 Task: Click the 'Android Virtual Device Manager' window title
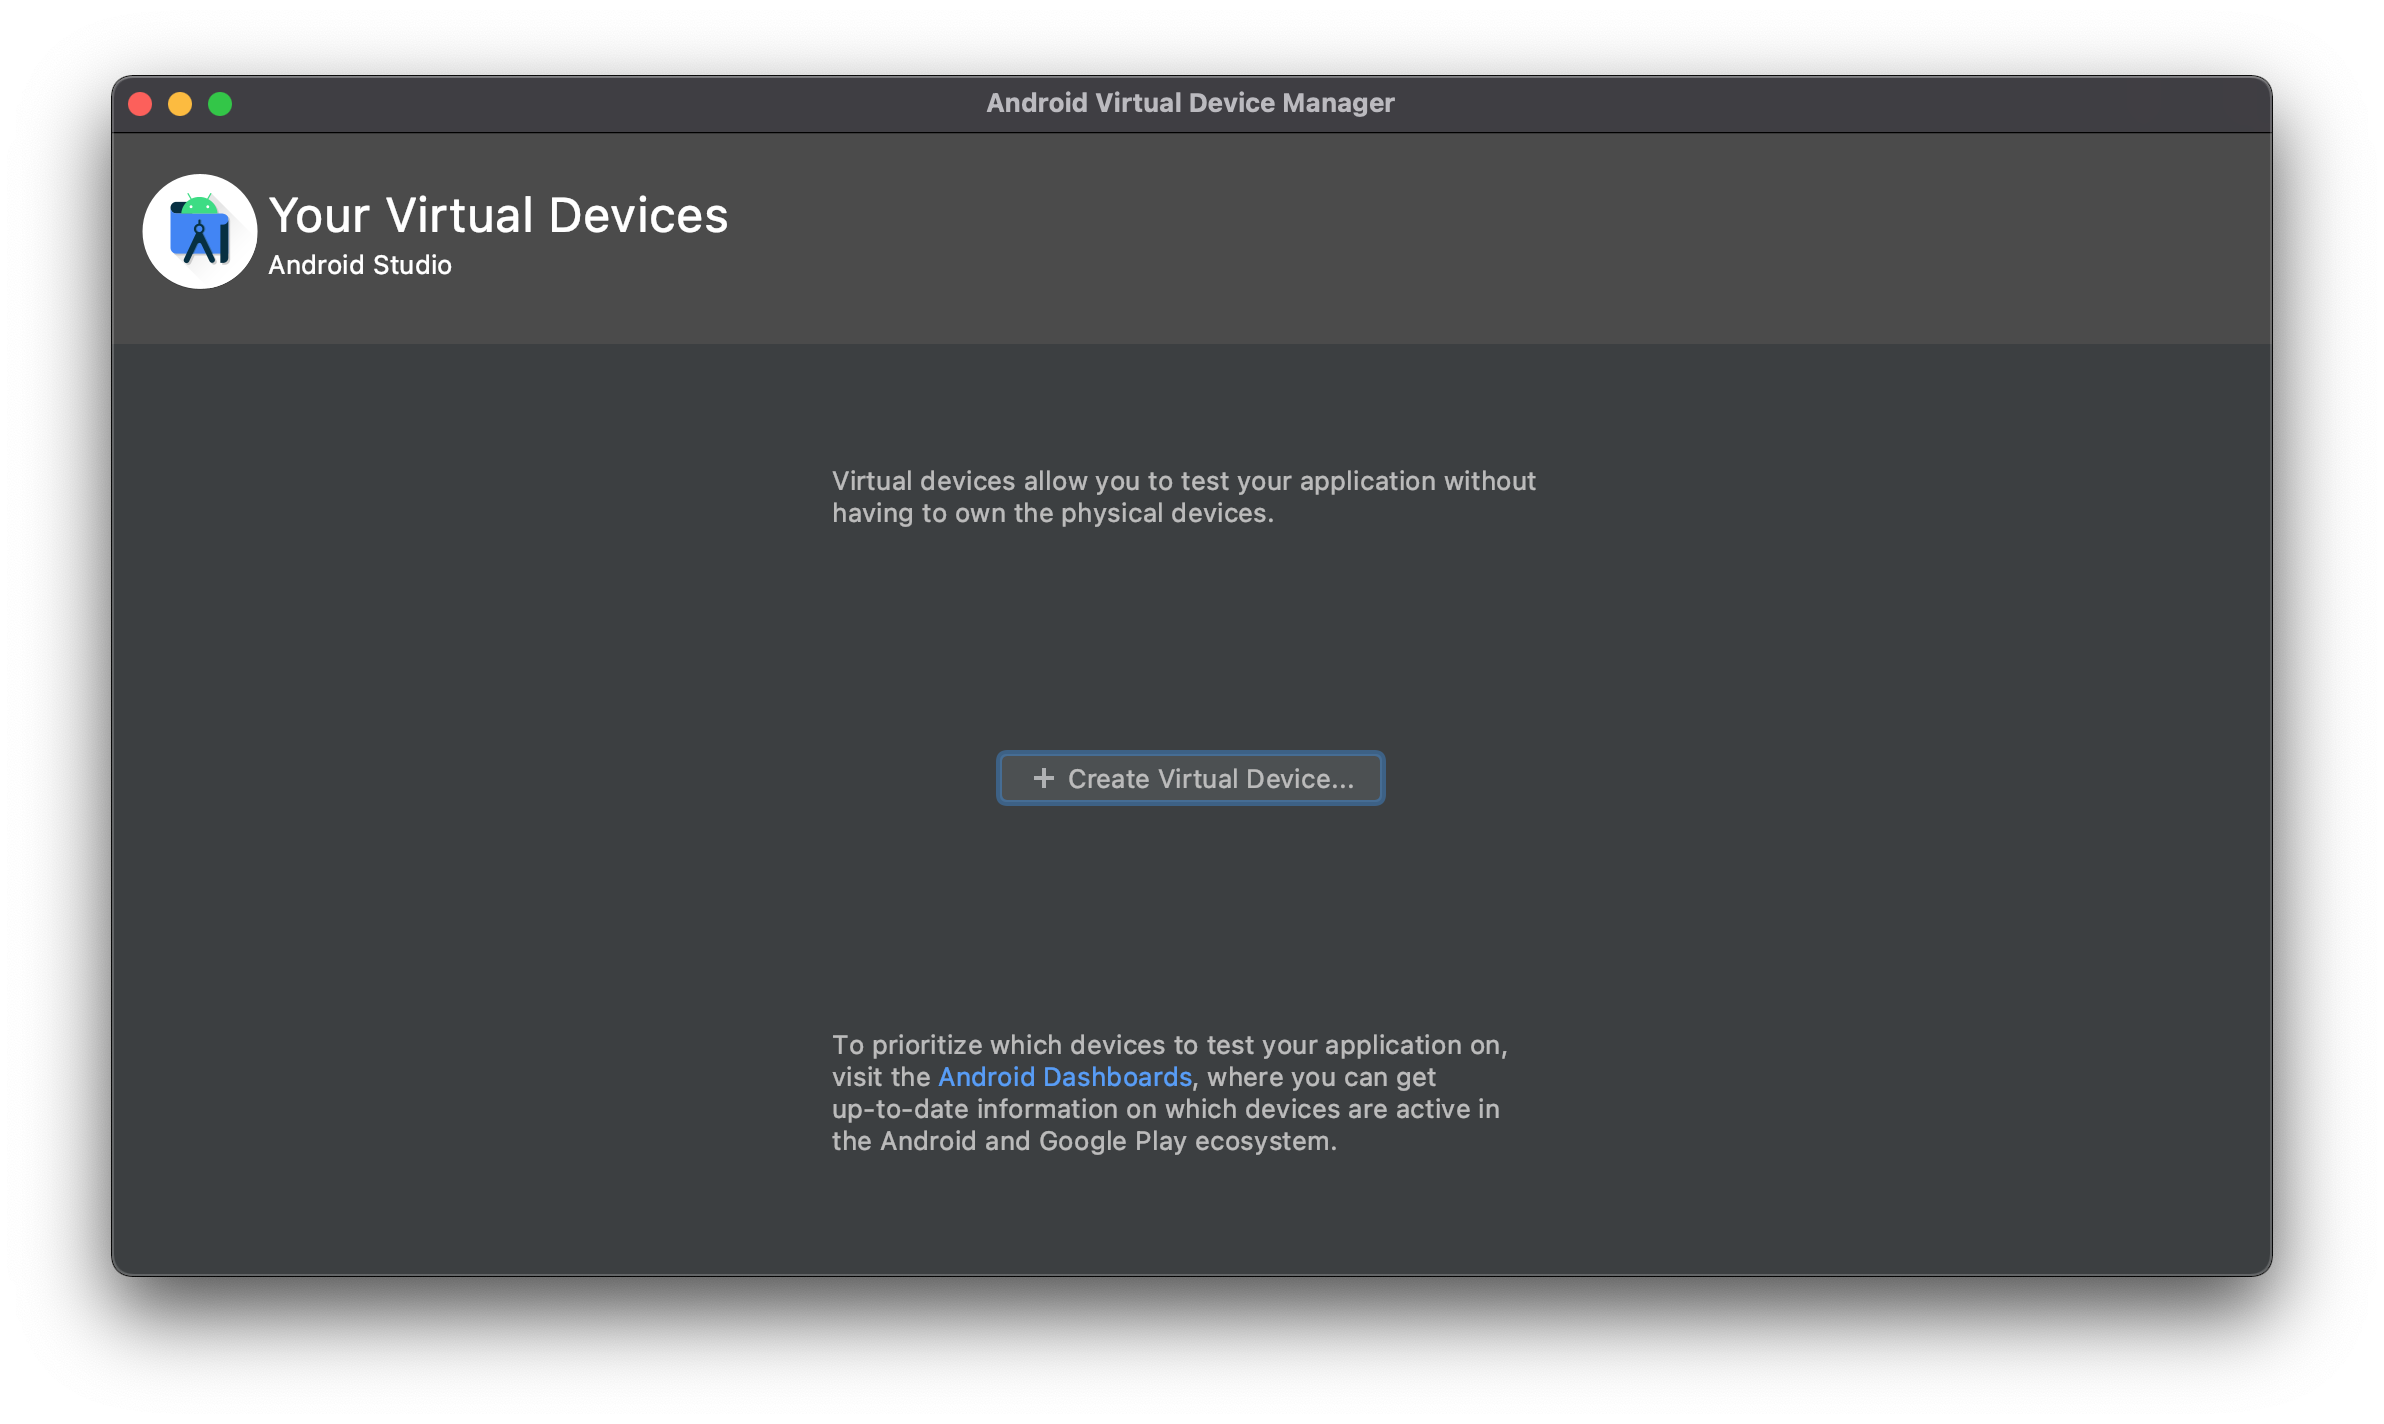(x=1190, y=103)
